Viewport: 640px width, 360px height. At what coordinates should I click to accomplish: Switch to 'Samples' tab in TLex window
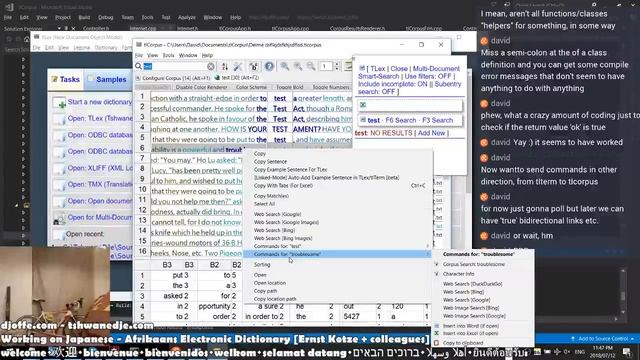click(x=108, y=79)
